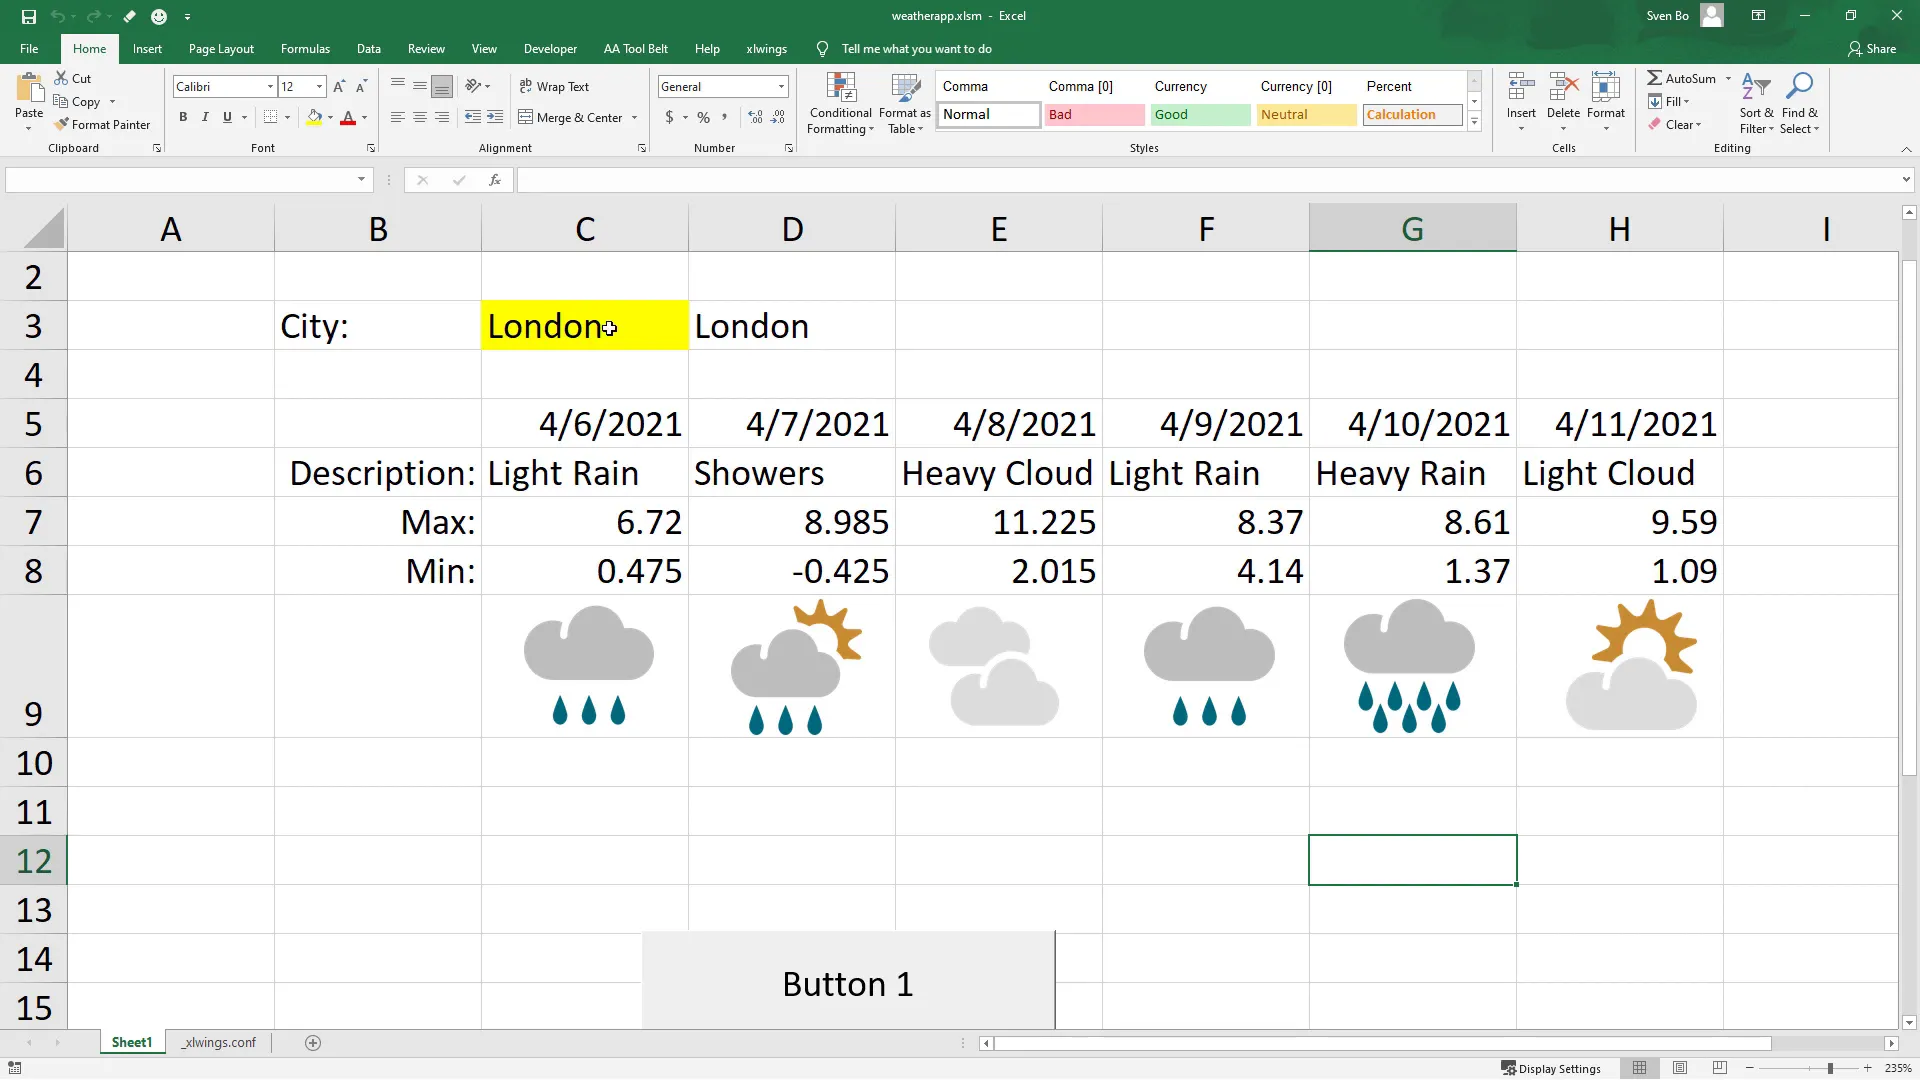1920x1080 pixels.
Task: Open the xlwings ribbon tab
Action: tap(766, 48)
